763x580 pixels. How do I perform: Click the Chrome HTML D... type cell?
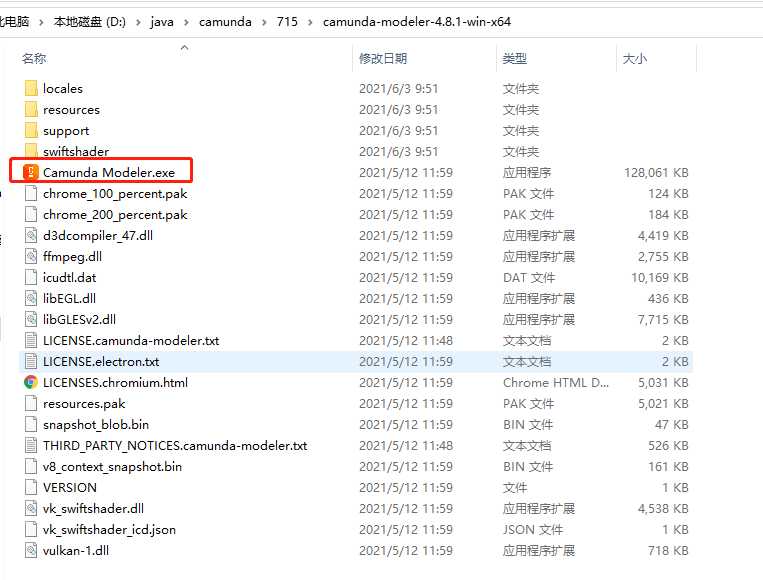pyautogui.click(x=556, y=382)
